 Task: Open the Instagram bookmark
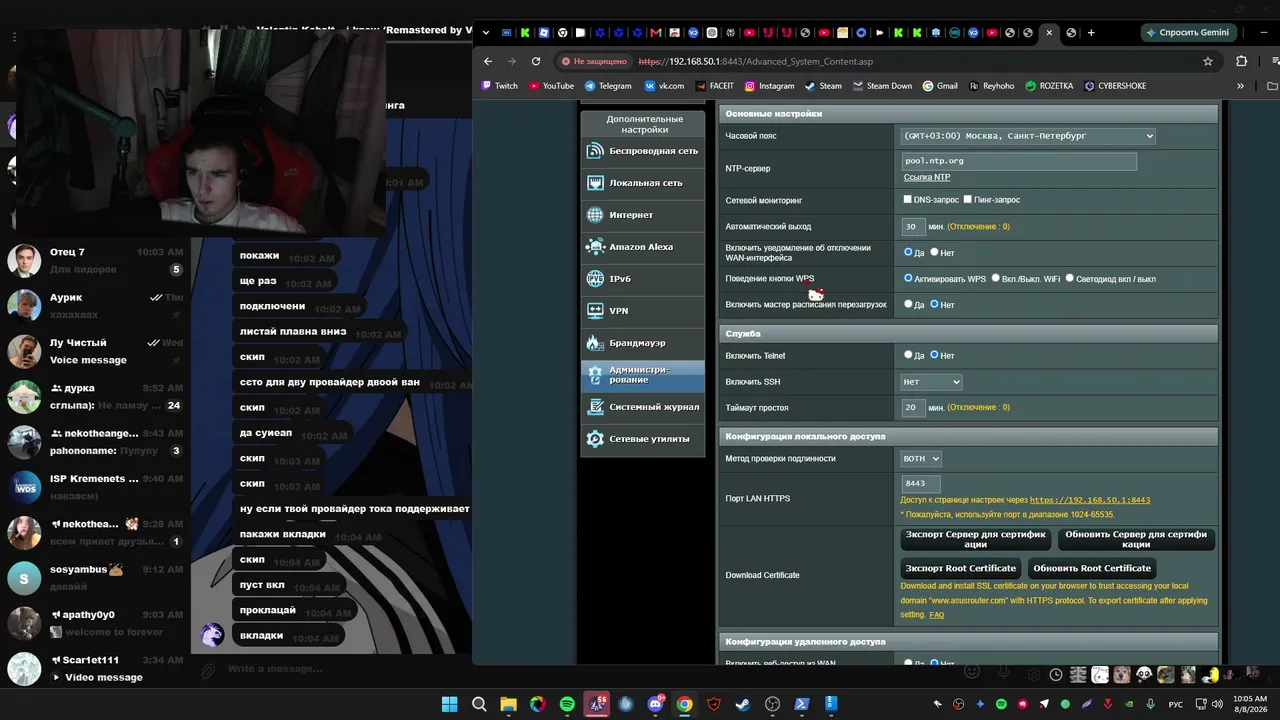pyautogui.click(x=769, y=86)
